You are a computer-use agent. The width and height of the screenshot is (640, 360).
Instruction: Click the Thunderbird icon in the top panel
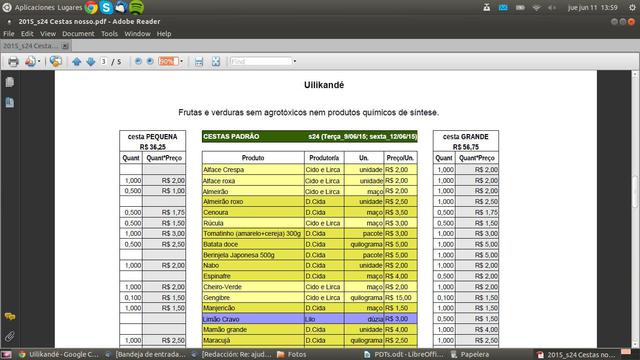pyautogui.click(x=121, y=7)
